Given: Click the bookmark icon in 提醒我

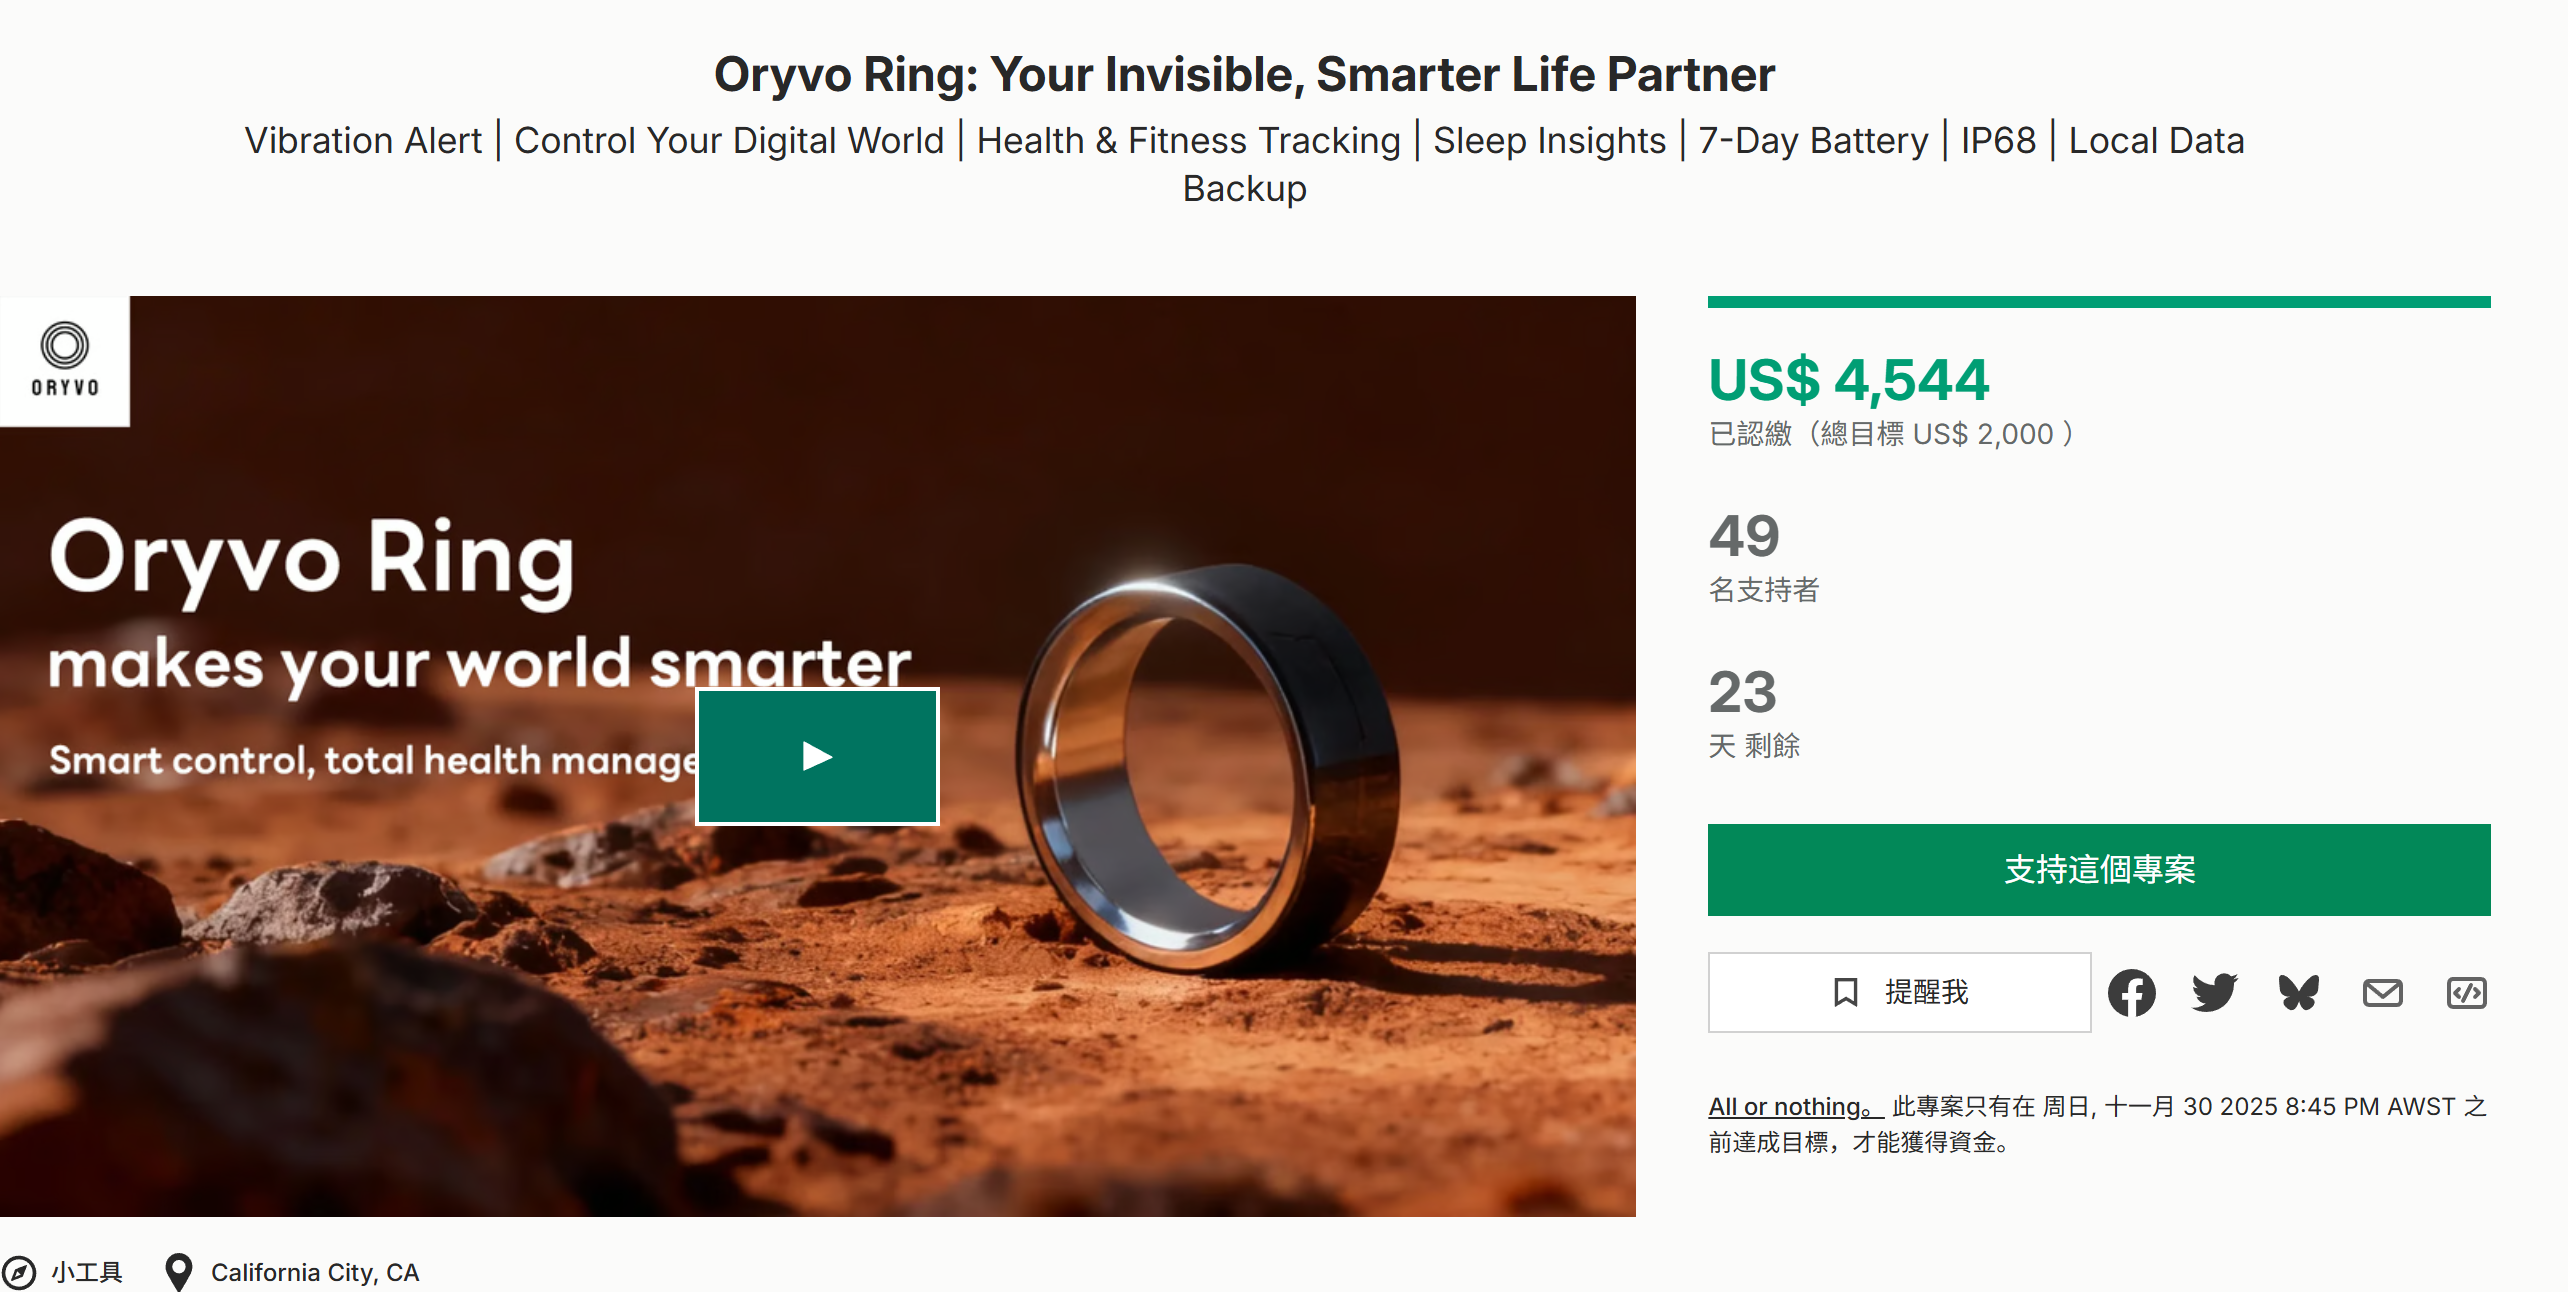Looking at the screenshot, I should (x=1845, y=992).
